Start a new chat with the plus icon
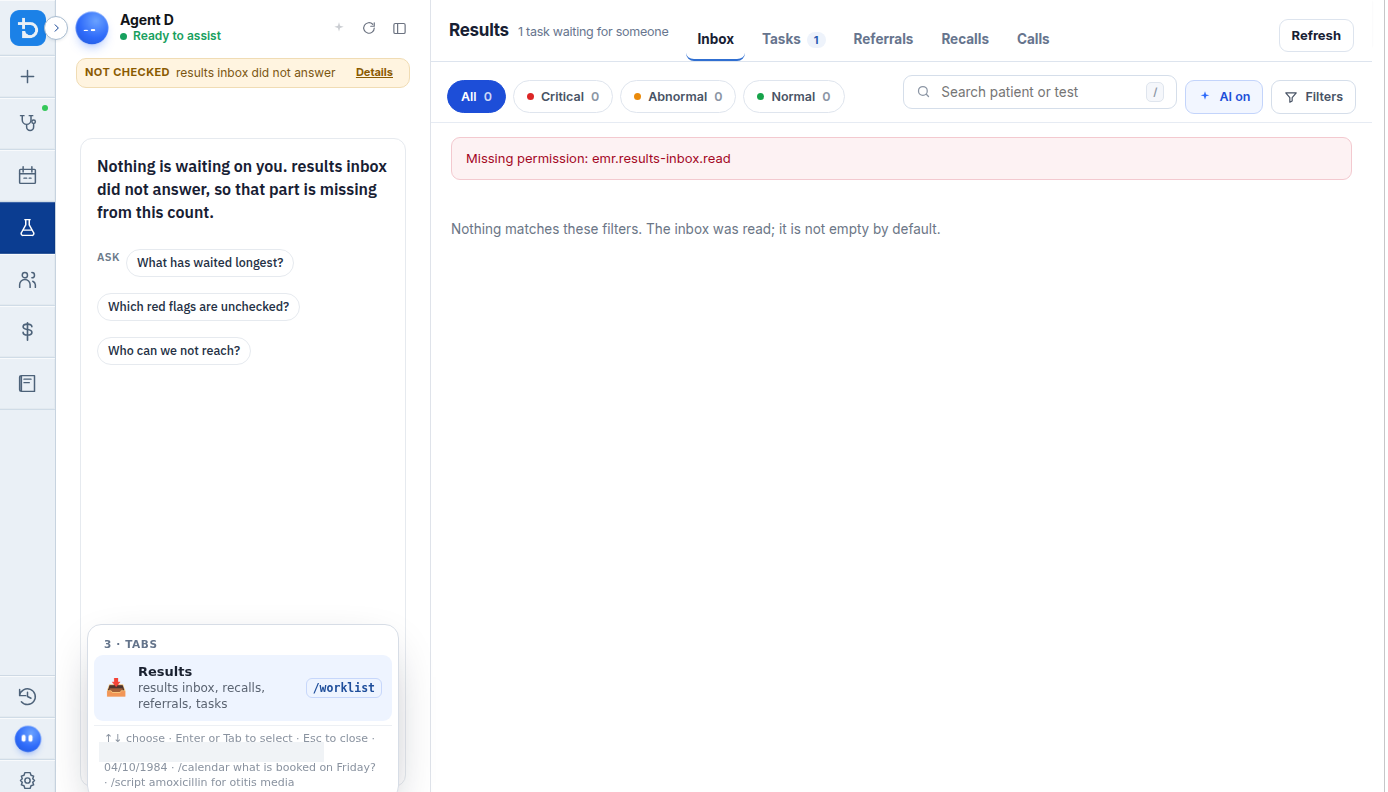The width and height of the screenshot is (1388, 792). (x=339, y=28)
